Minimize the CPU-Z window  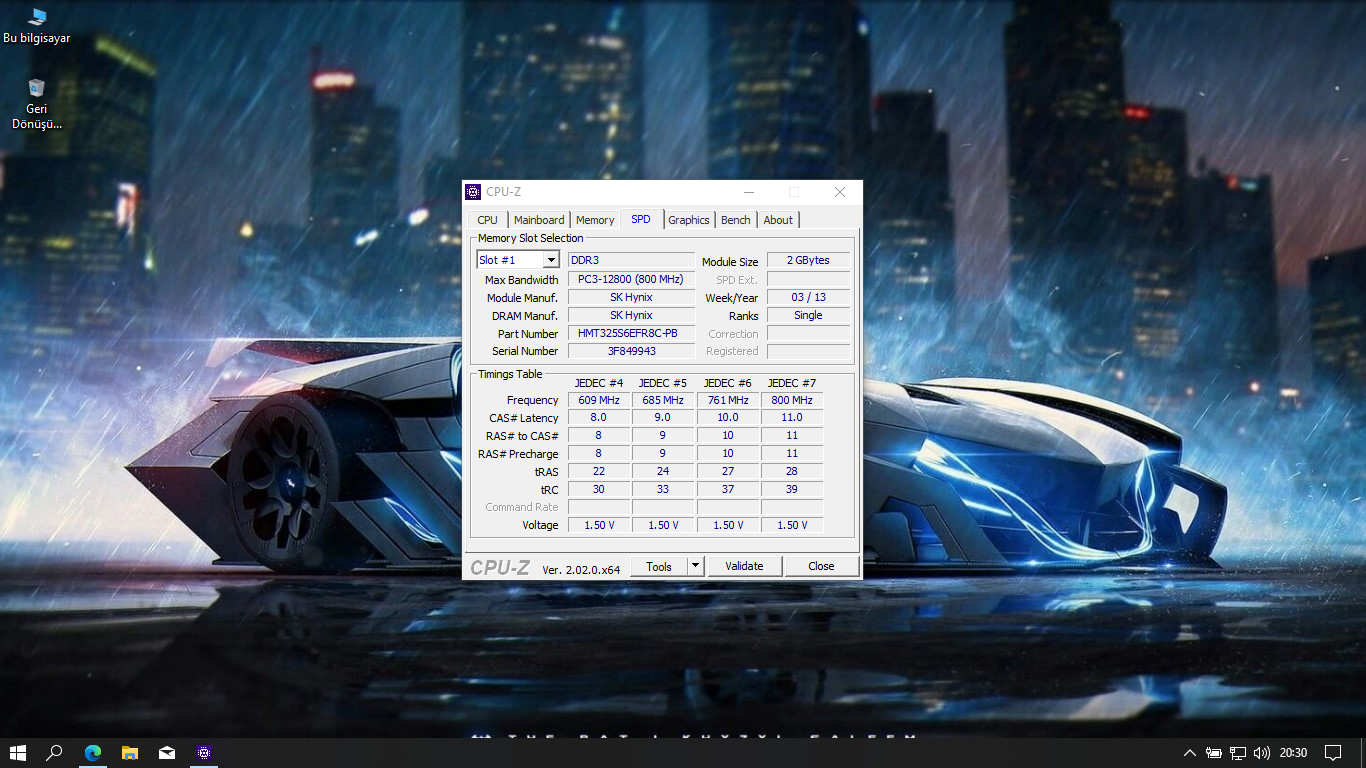point(748,192)
